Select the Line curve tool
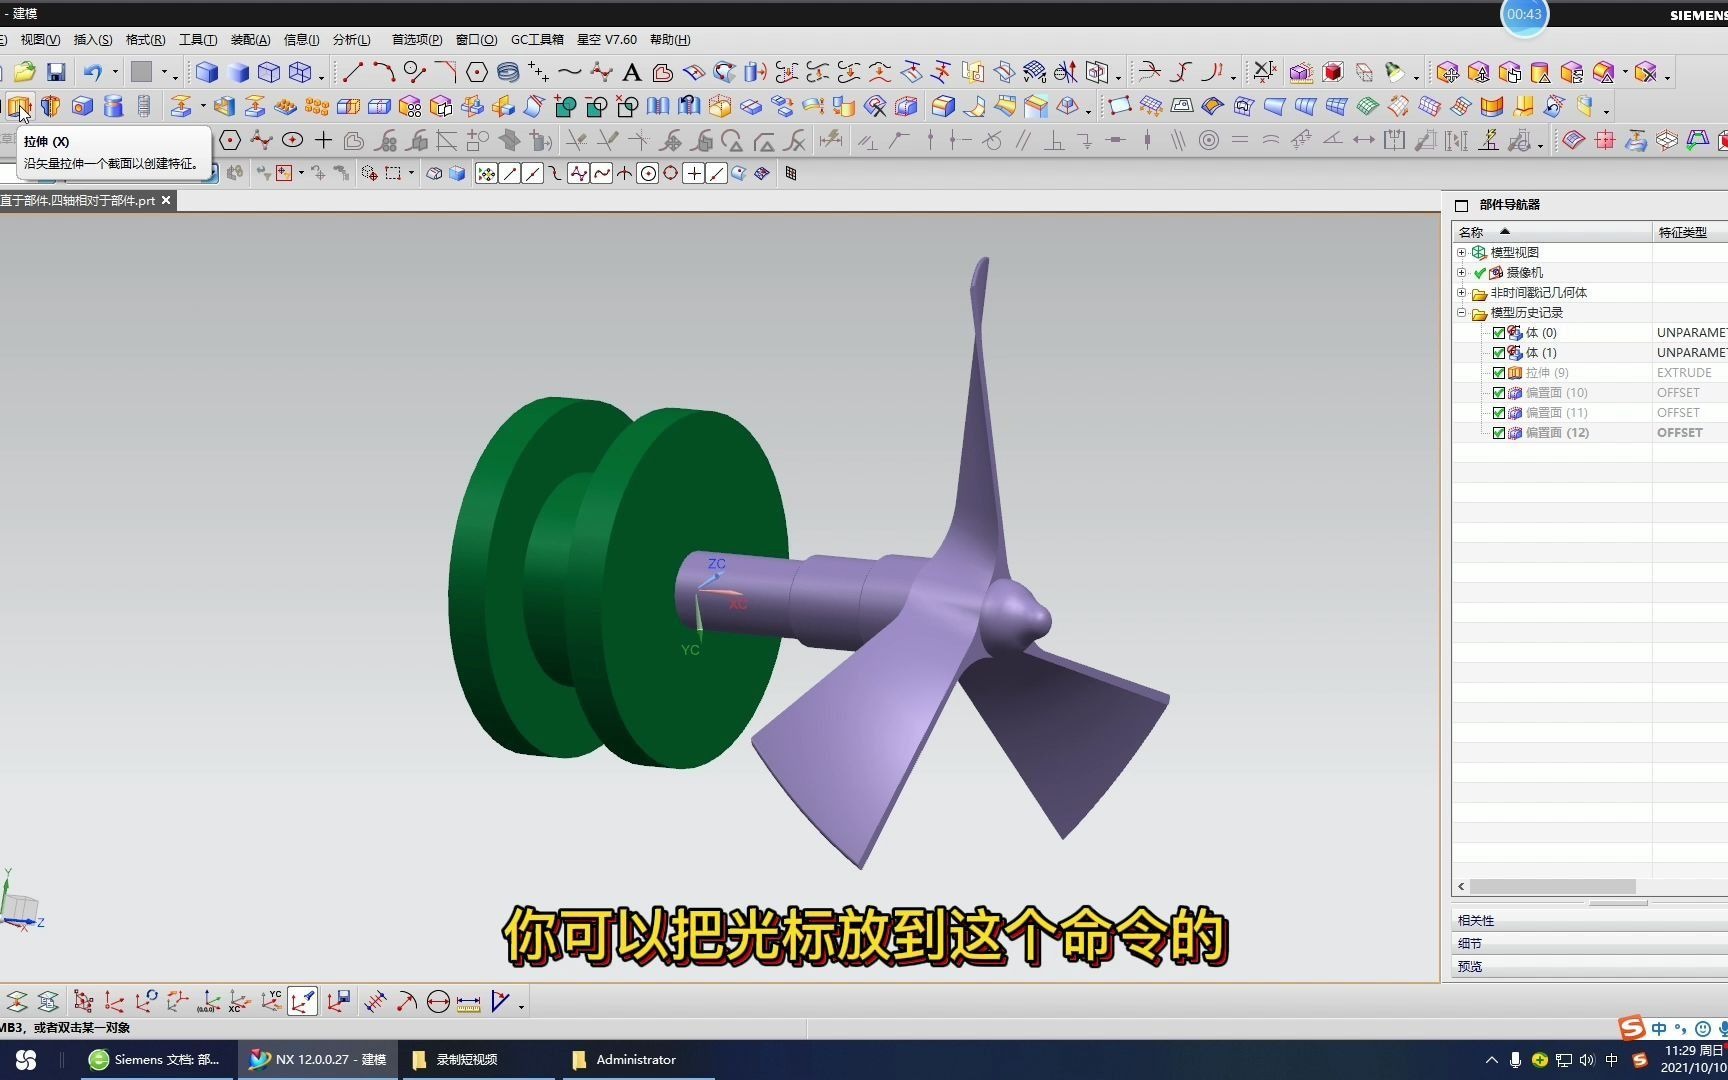1728x1080 pixels. coord(352,72)
